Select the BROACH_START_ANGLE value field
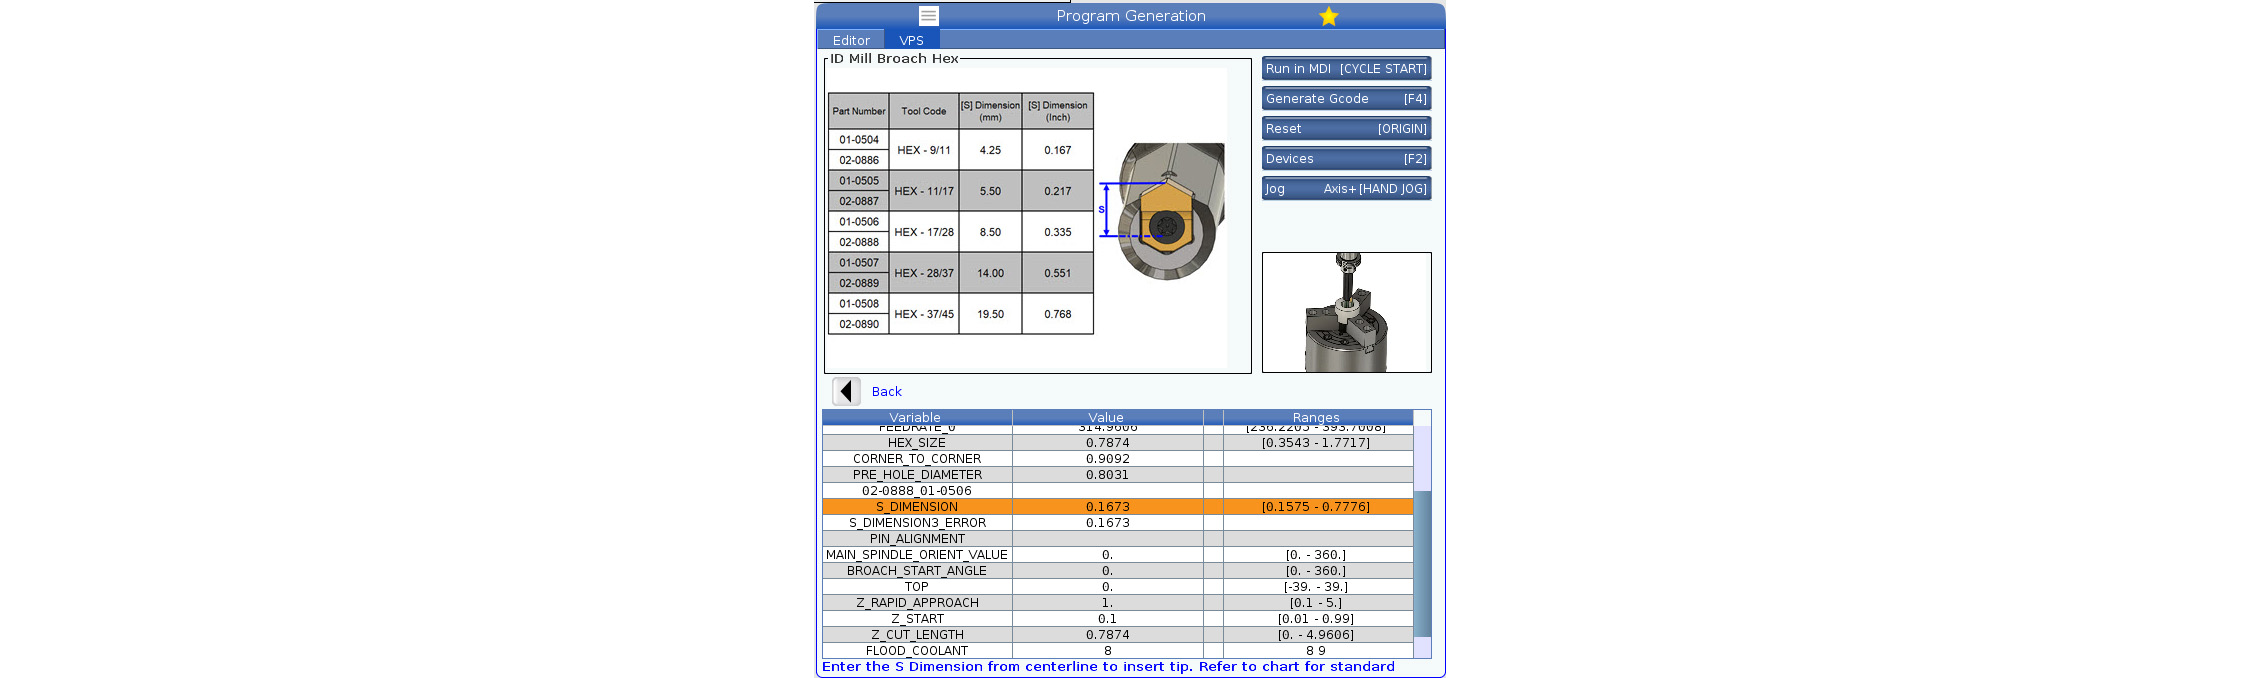The width and height of the screenshot is (2260, 678). coord(1107,570)
